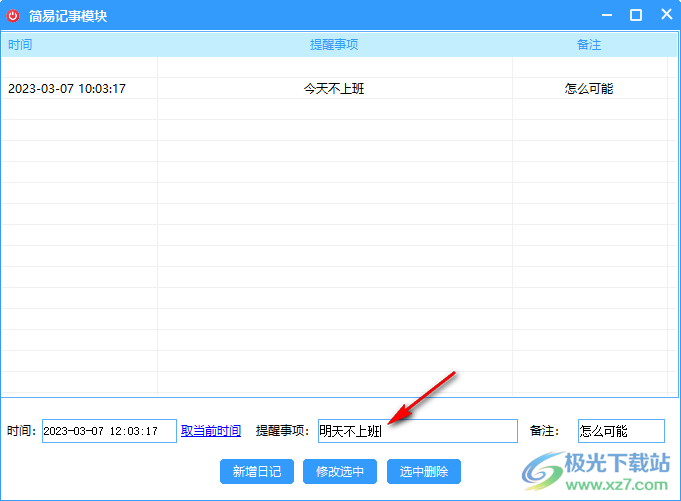This screenshot has height=501, width=681.
Task: Hit the 选中删除 button
Action: click(x=424, y=472)
